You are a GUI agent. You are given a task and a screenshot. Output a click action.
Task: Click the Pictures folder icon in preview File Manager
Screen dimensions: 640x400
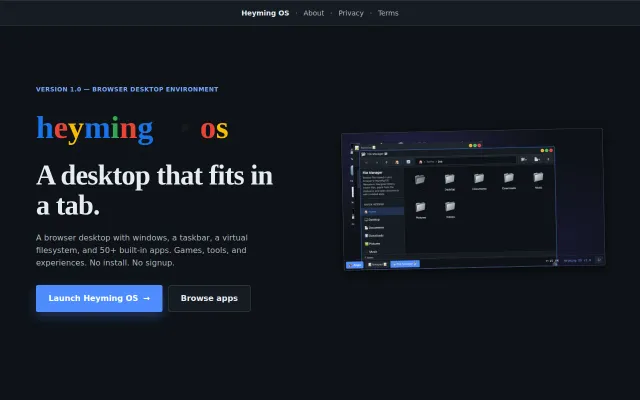coord(420,209)
